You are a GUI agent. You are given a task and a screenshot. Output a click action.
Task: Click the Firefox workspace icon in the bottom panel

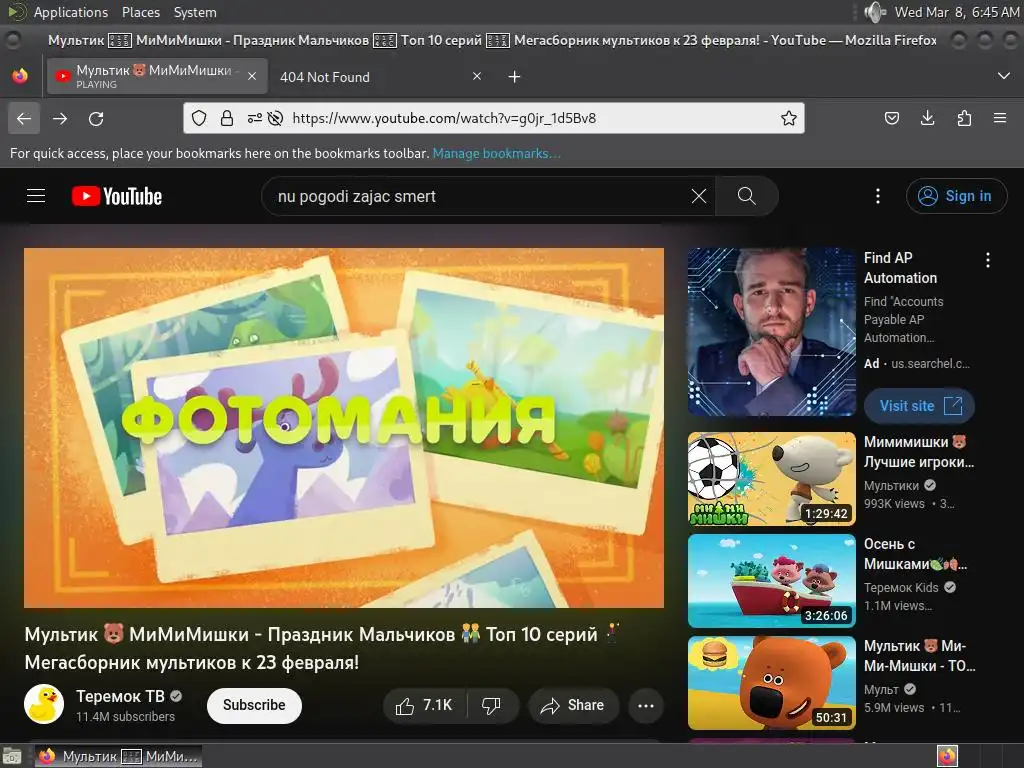[947, 756]
